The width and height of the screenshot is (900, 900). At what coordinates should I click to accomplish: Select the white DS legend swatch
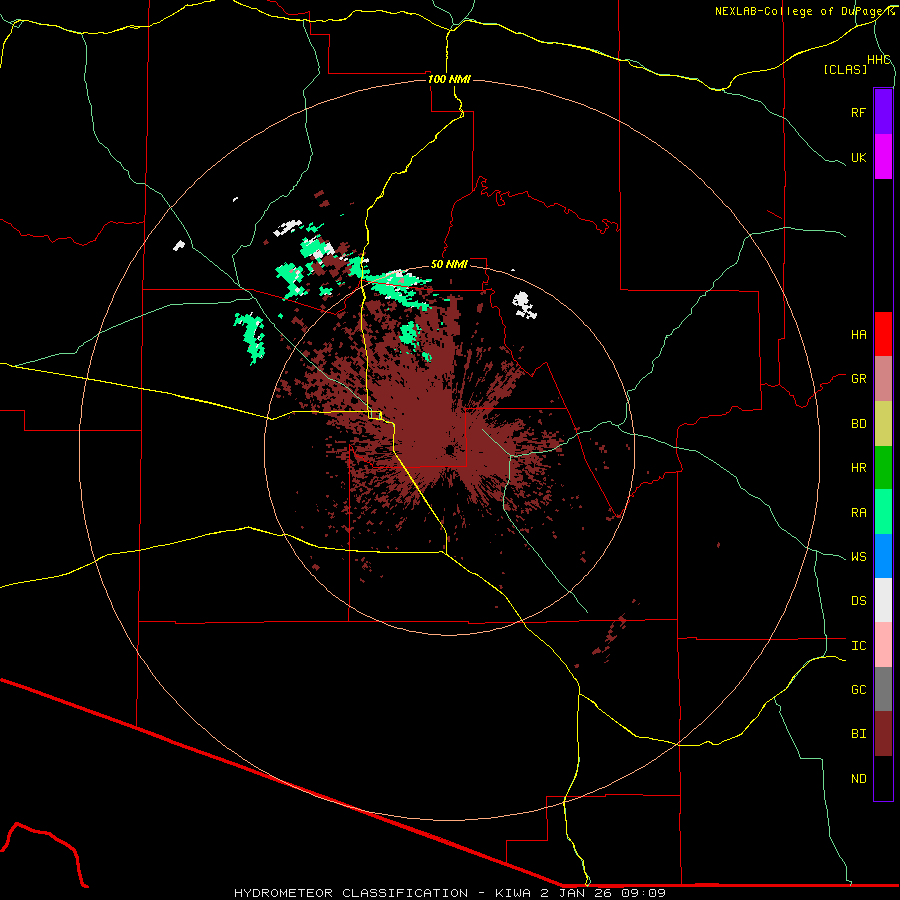883,600
